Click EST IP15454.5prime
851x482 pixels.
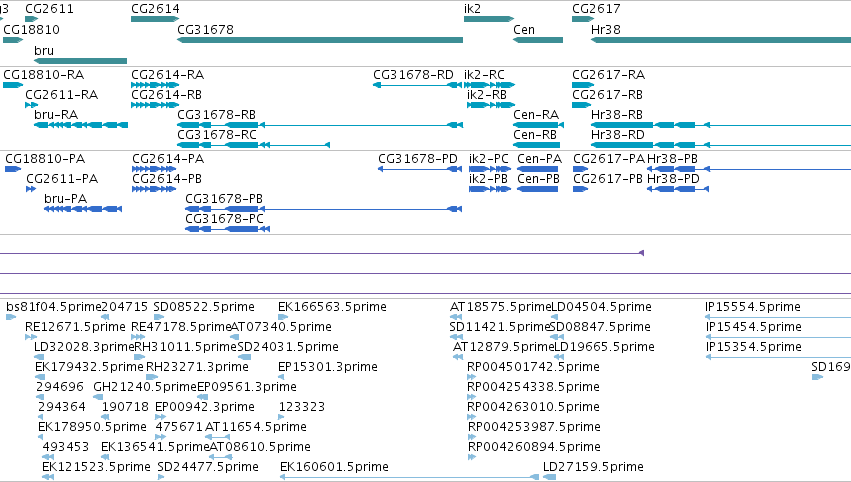pos(778,337)
